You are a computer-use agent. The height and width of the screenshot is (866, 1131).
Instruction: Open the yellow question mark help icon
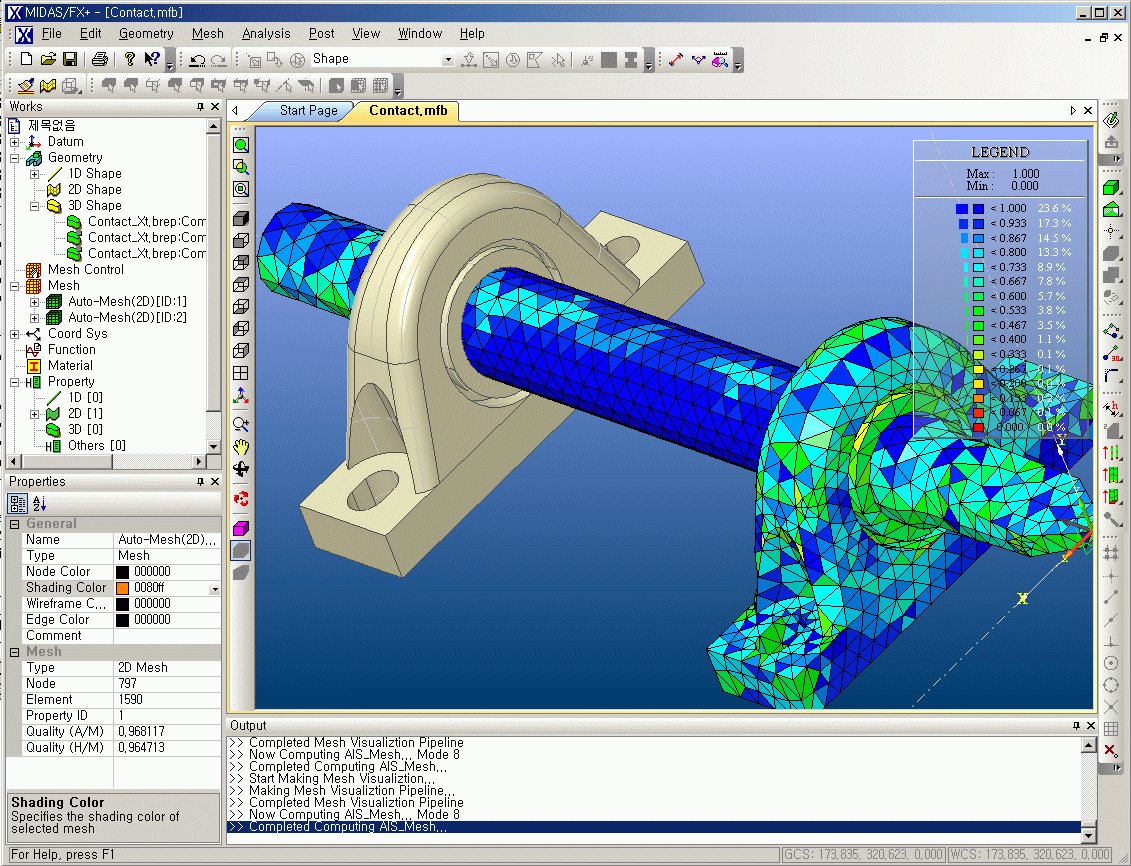point(130,59)
